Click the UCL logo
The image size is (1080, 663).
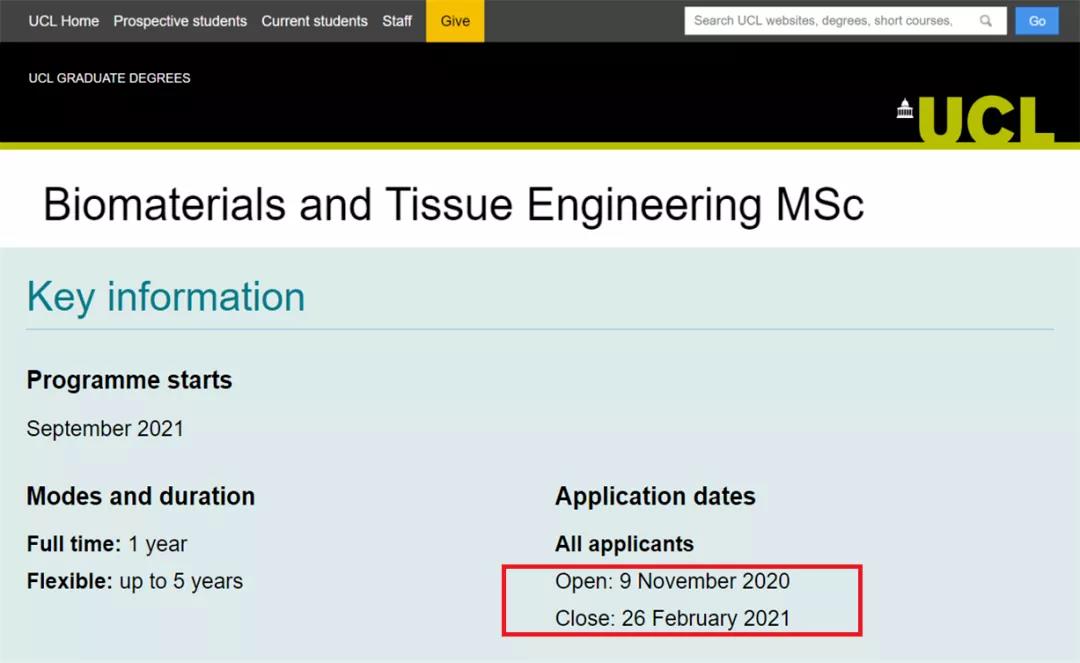985,121
